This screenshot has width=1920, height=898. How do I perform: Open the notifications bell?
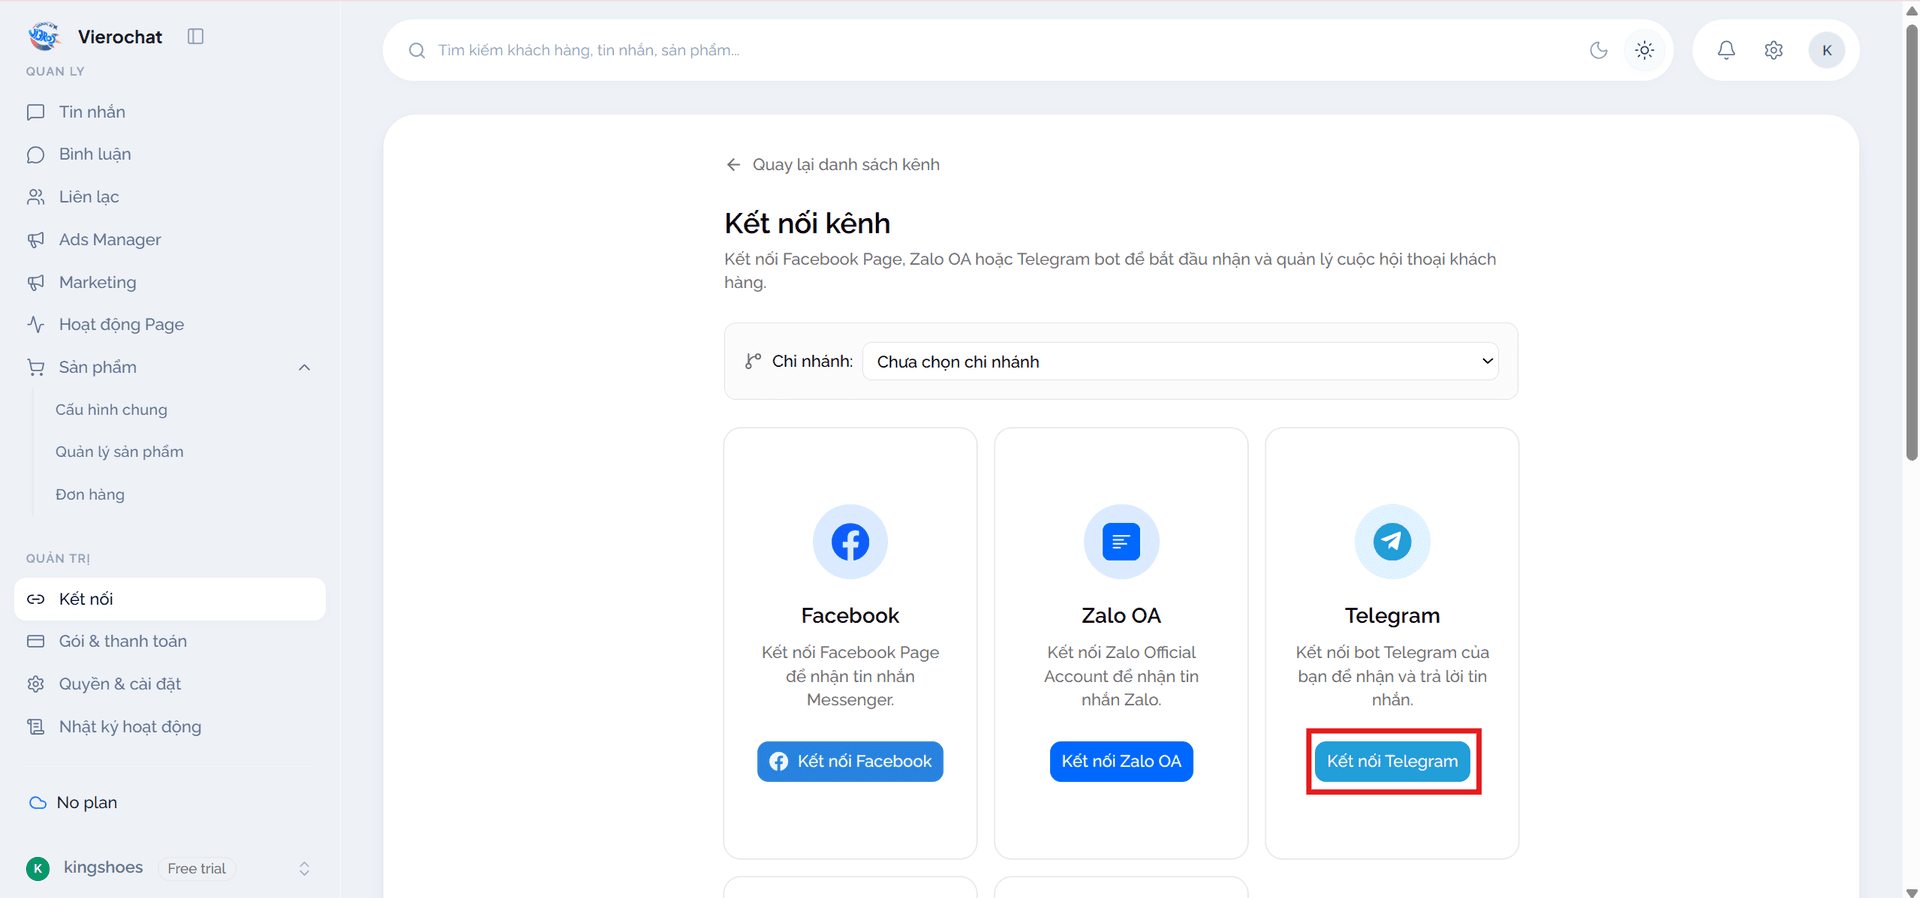(1726, 50)
